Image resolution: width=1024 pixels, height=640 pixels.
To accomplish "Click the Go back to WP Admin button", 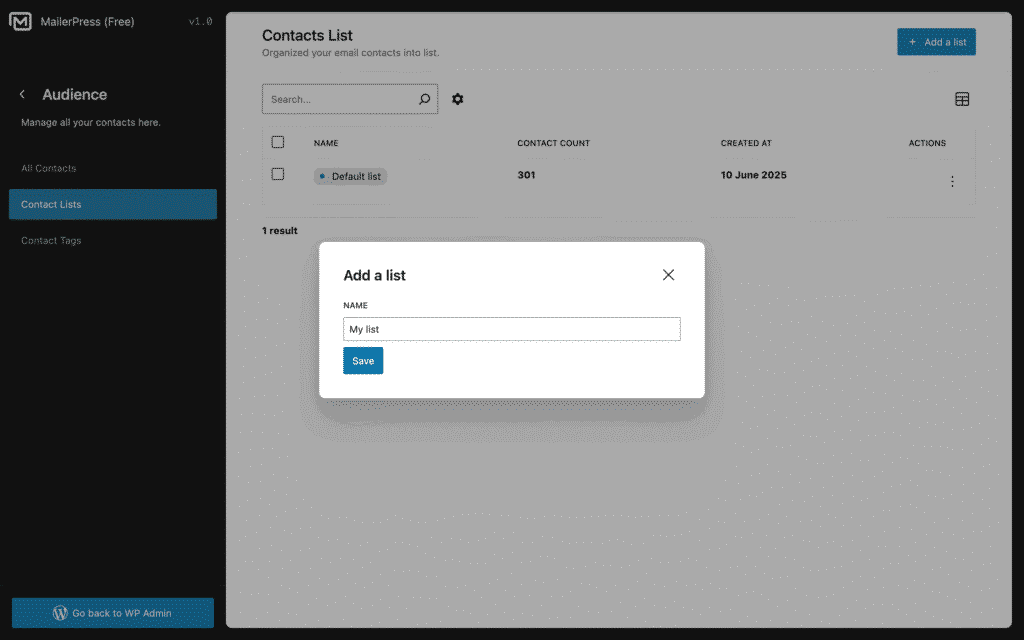I will pos(112,613).
